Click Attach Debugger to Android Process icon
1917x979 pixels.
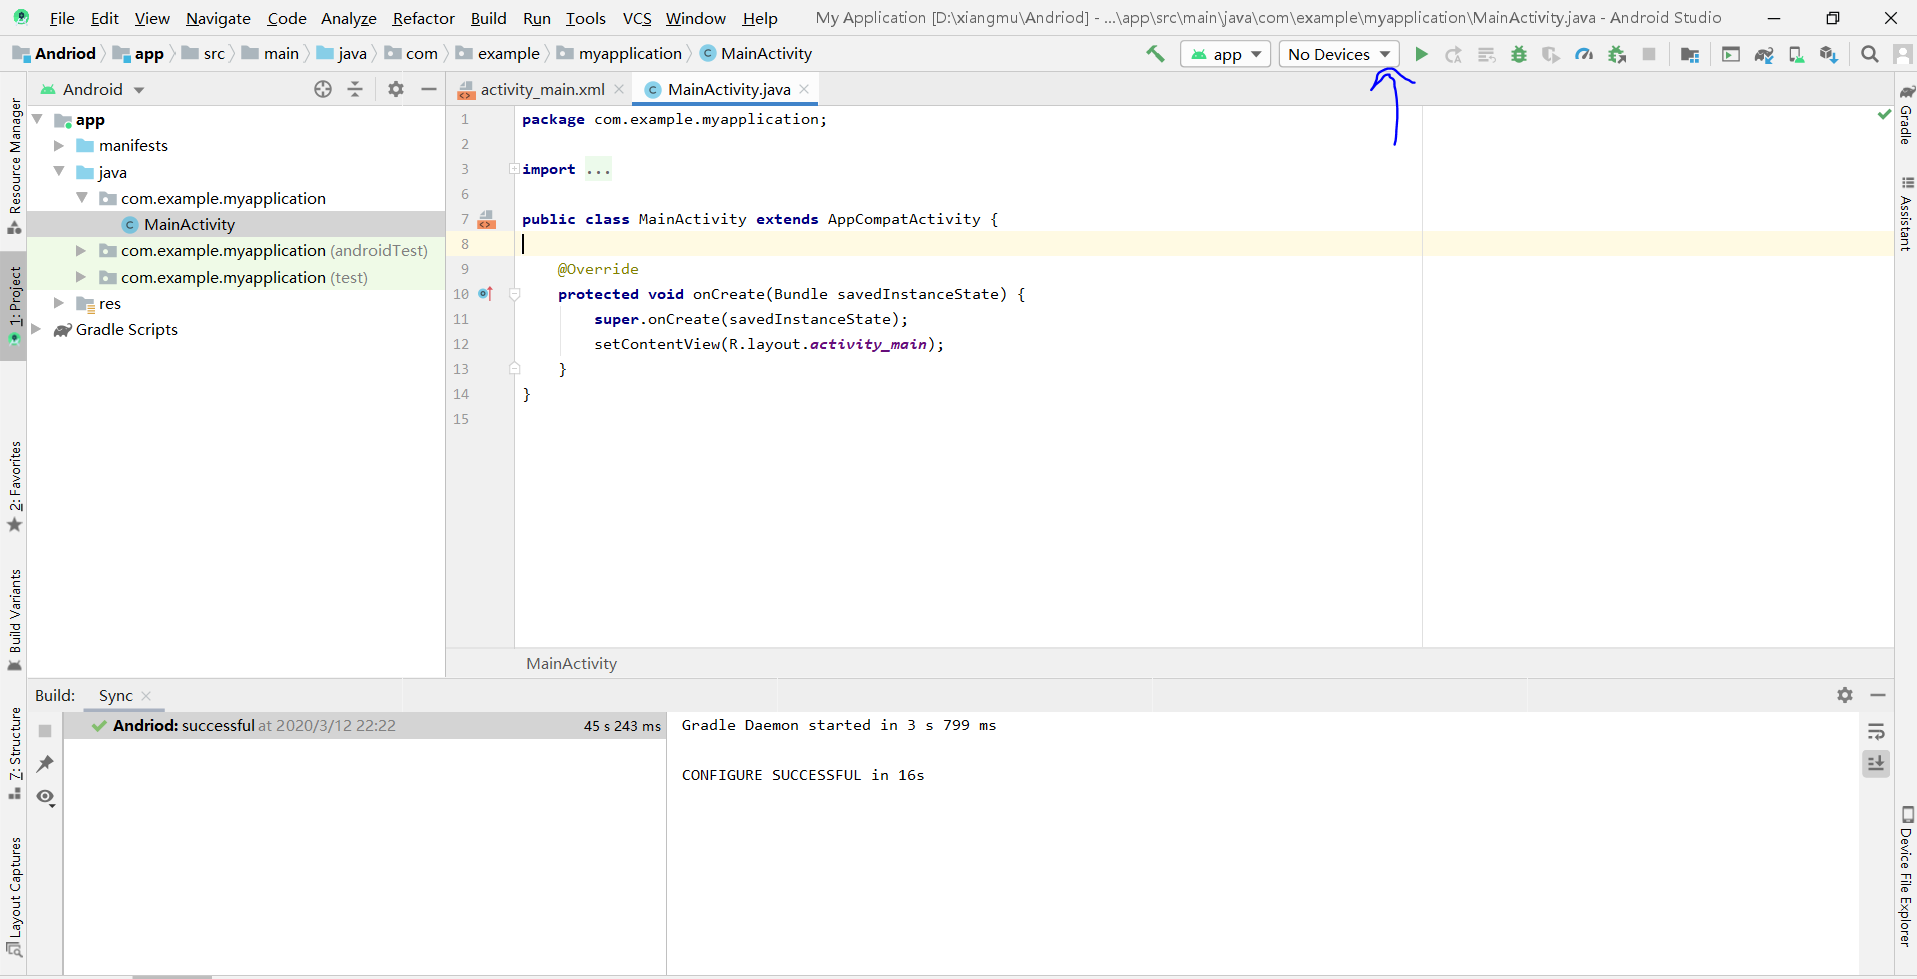click(1617, 54)
